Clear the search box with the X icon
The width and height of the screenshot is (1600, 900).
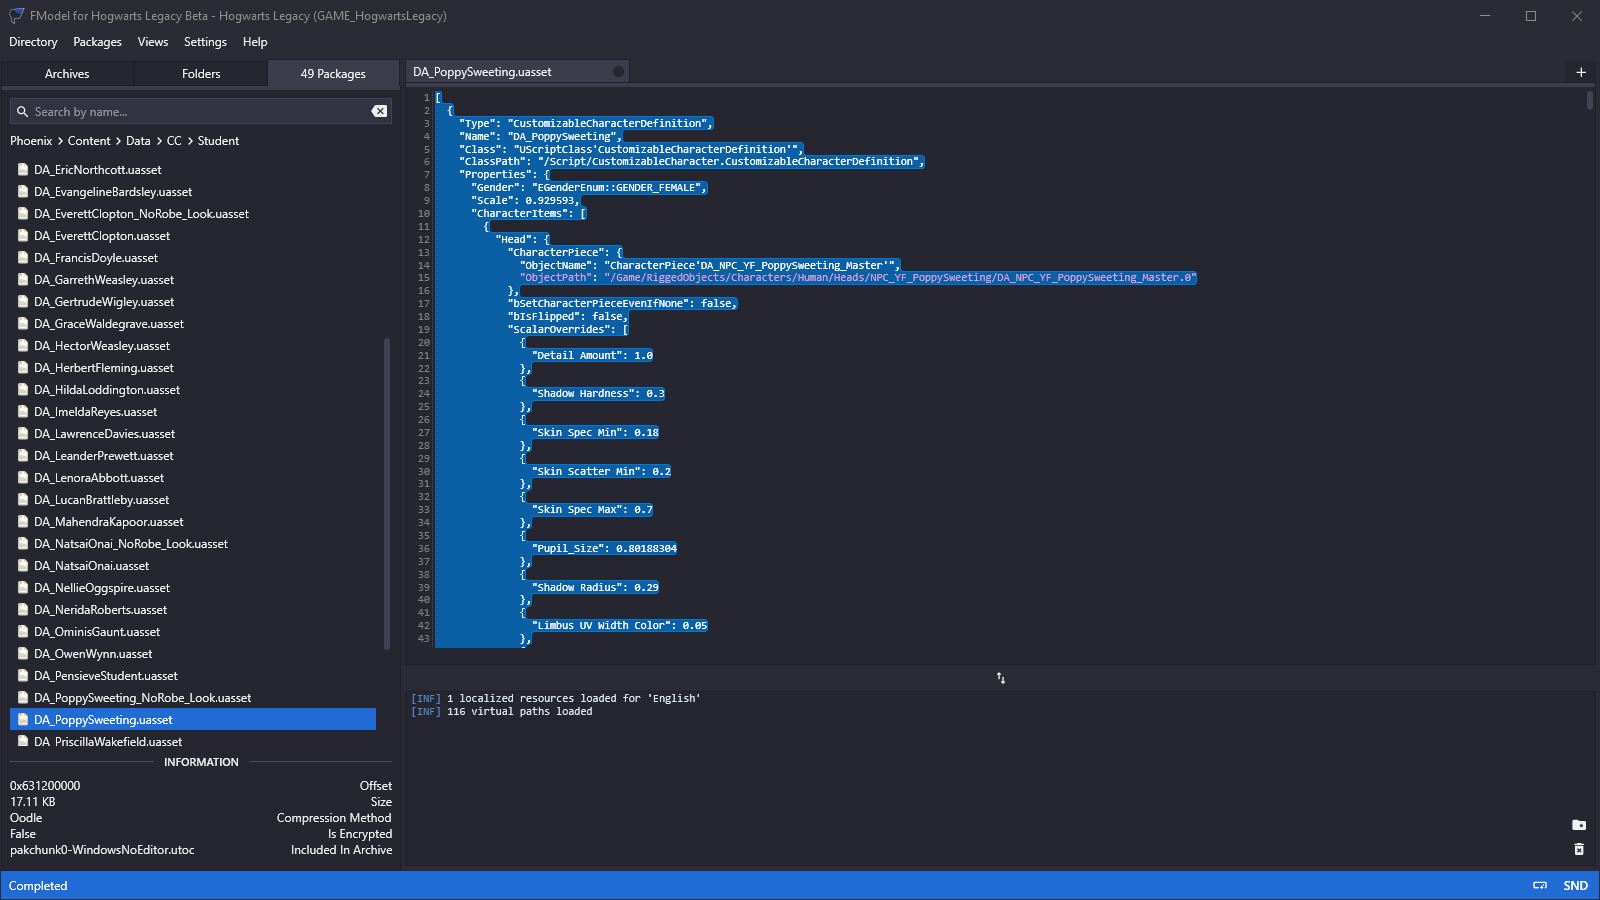point(379,111)
